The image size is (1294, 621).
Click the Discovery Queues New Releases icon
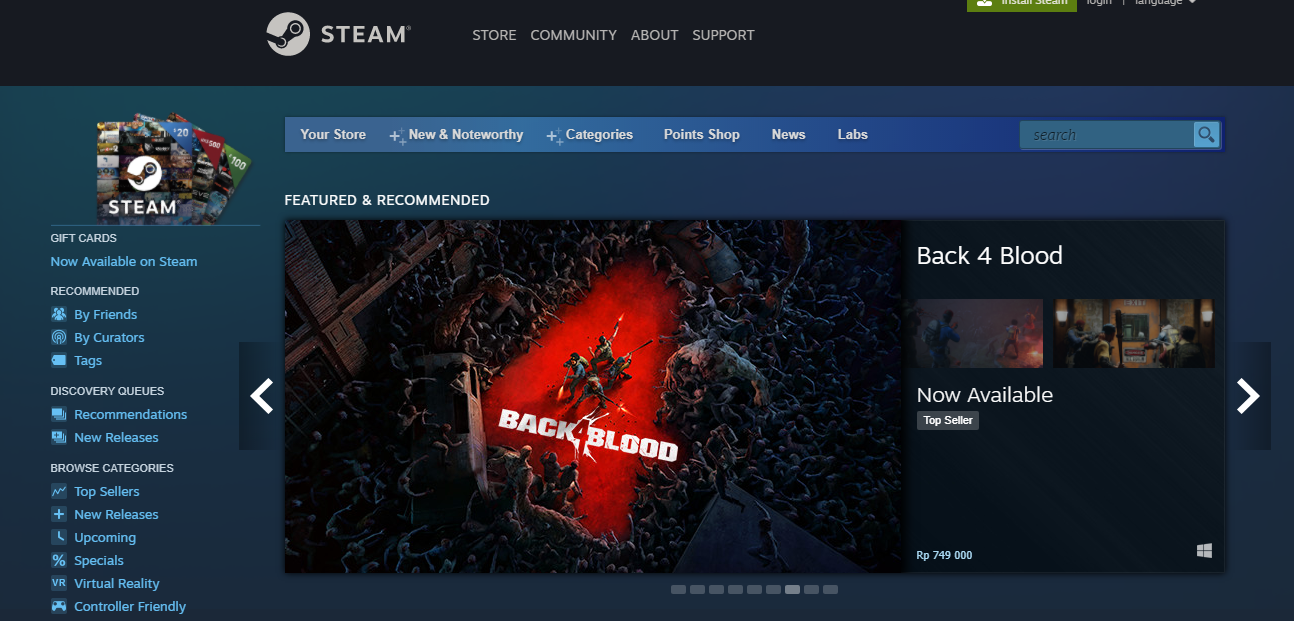pos(59,437)
